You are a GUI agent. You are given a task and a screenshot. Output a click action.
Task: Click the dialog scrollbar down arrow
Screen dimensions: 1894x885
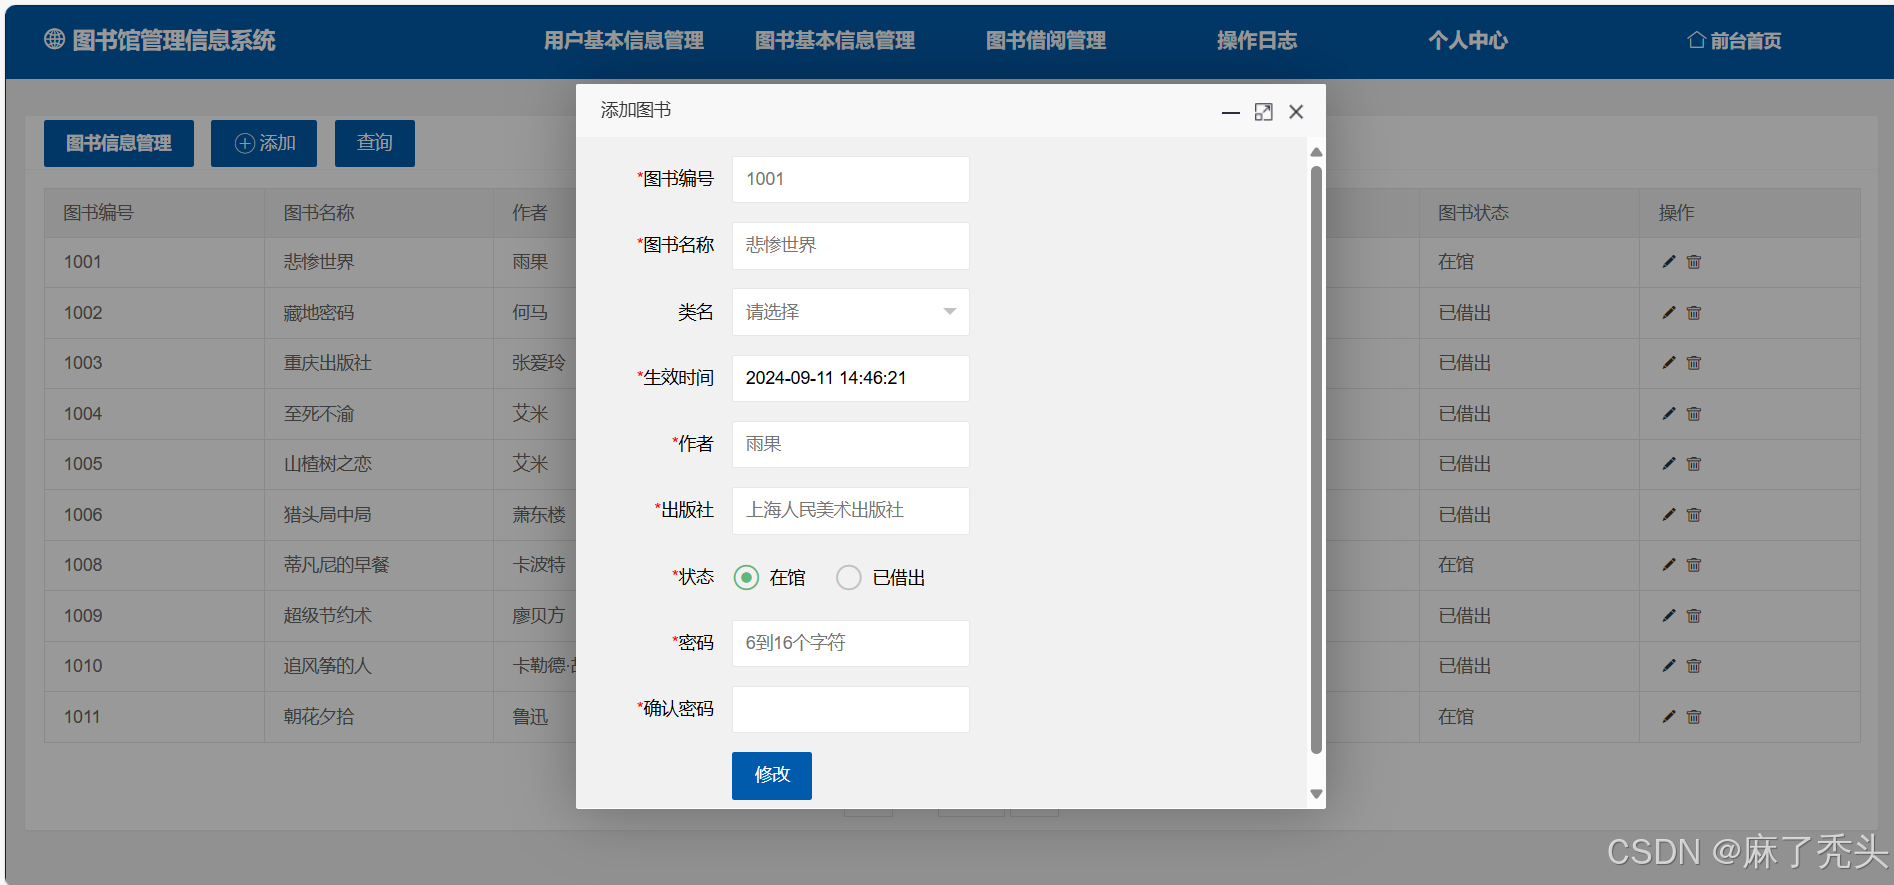(1316, 794)
